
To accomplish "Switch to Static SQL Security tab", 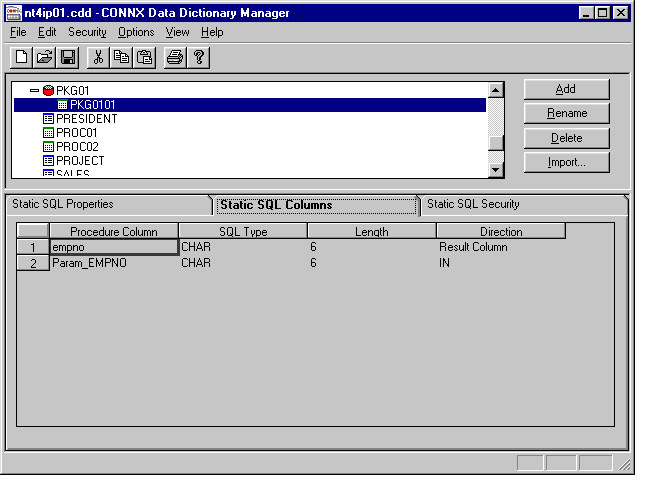I will pos(523,204).
